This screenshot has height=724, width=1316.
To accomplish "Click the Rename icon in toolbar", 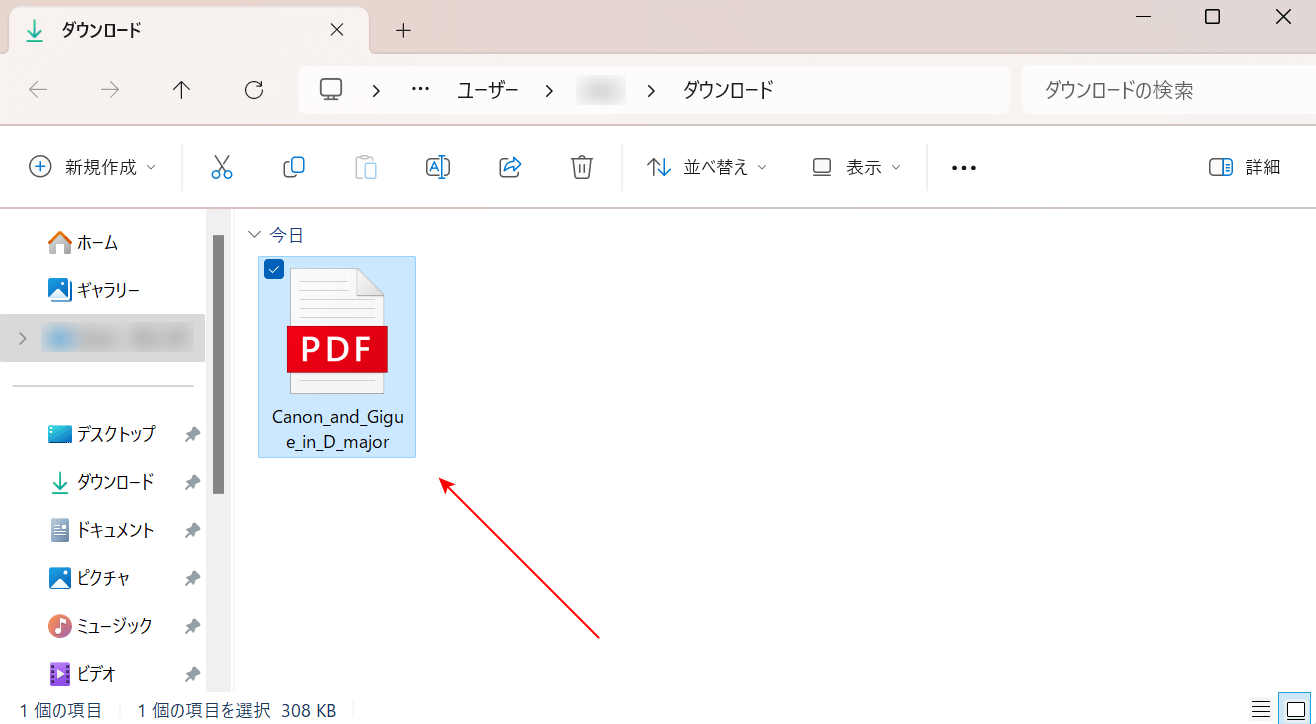I will coord(438,167).
